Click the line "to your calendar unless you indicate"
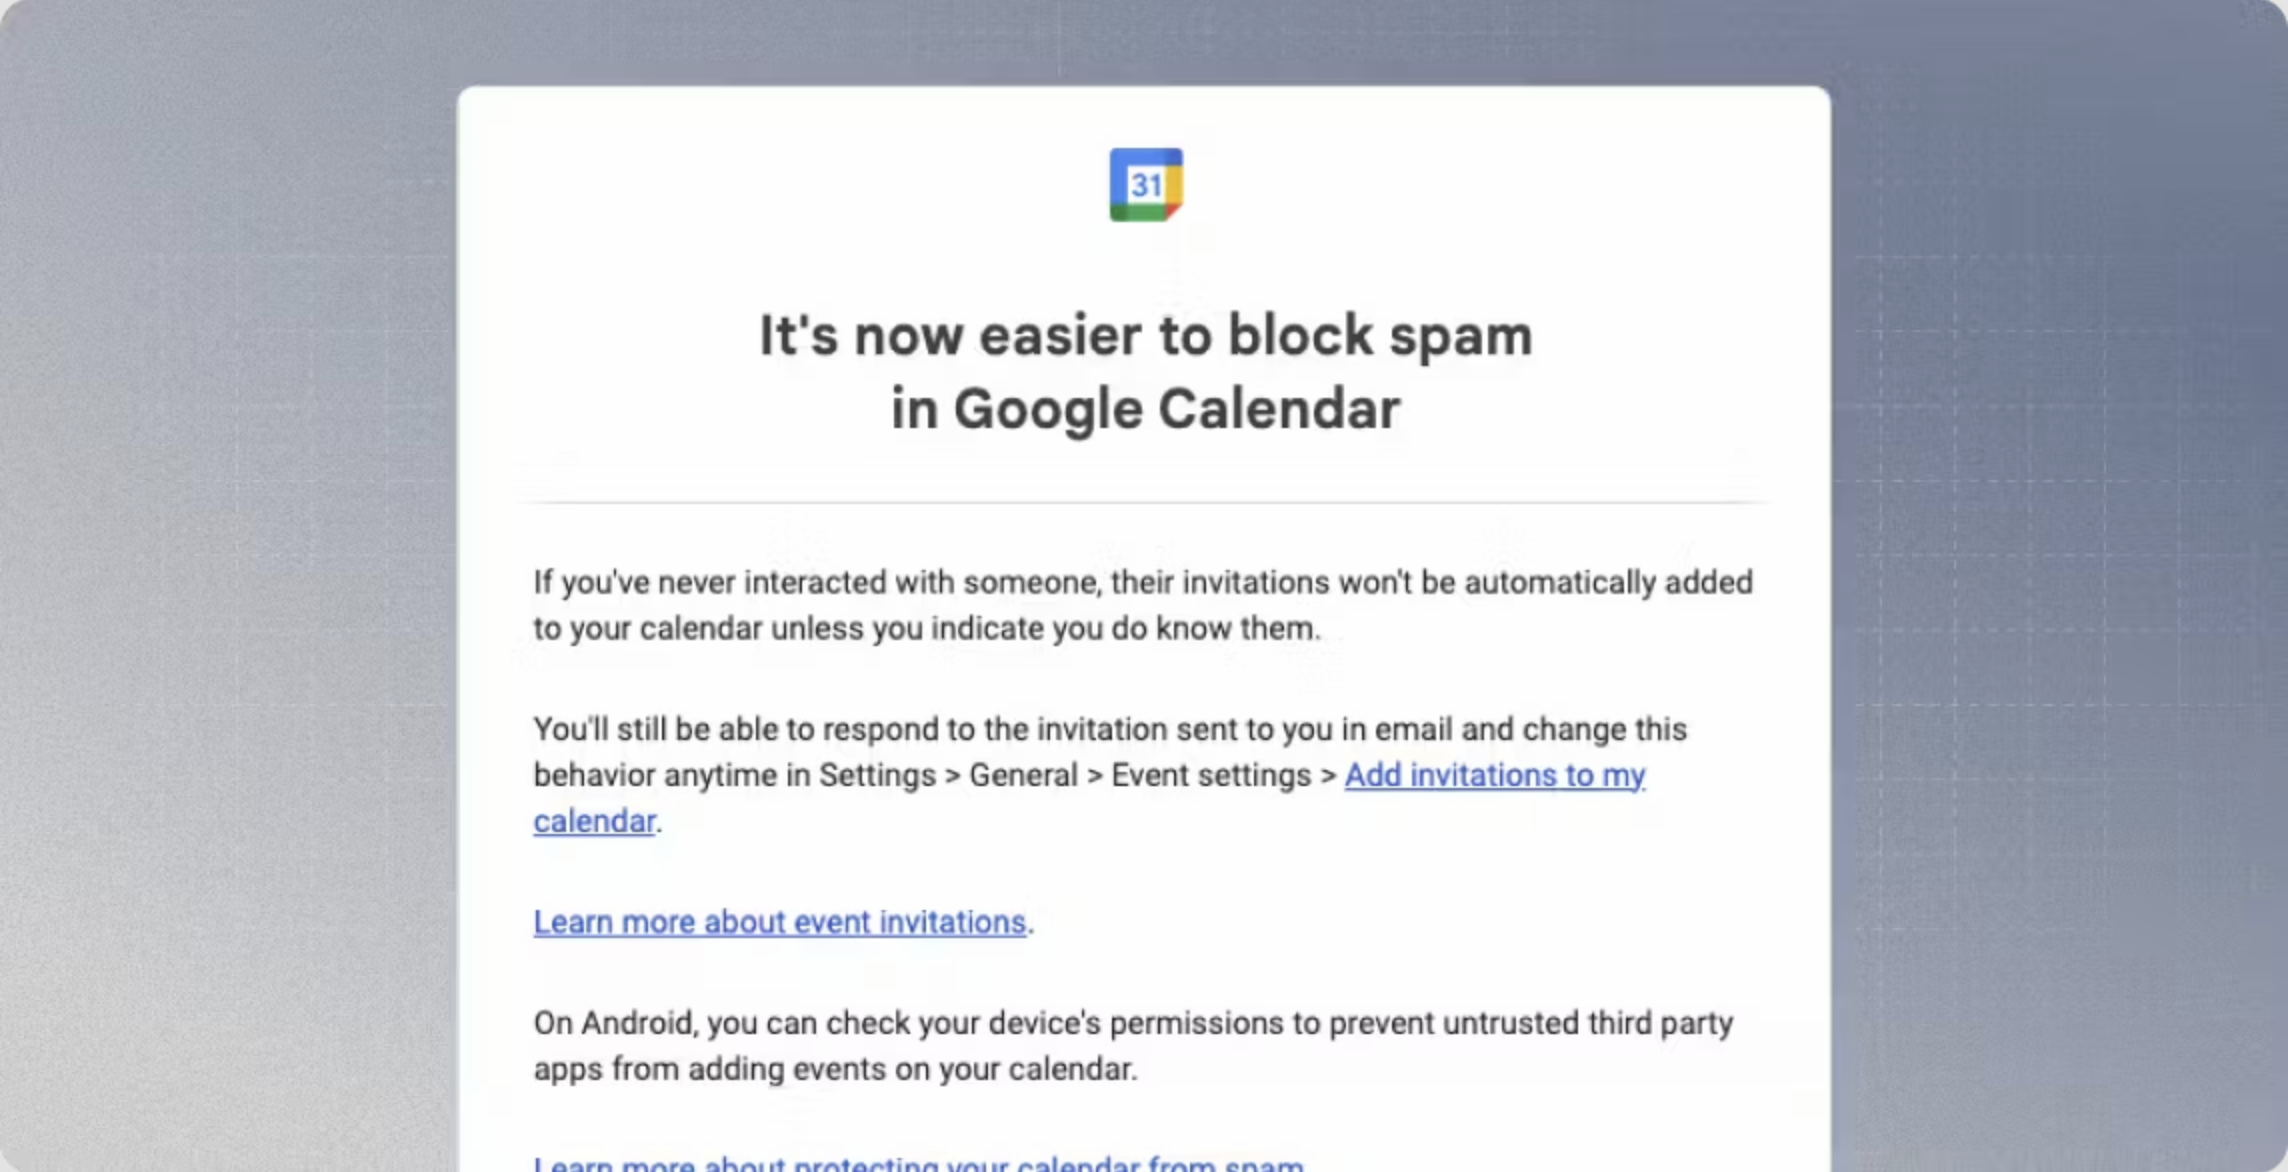Screen dimensions: 2288x1172 (926, 628)
